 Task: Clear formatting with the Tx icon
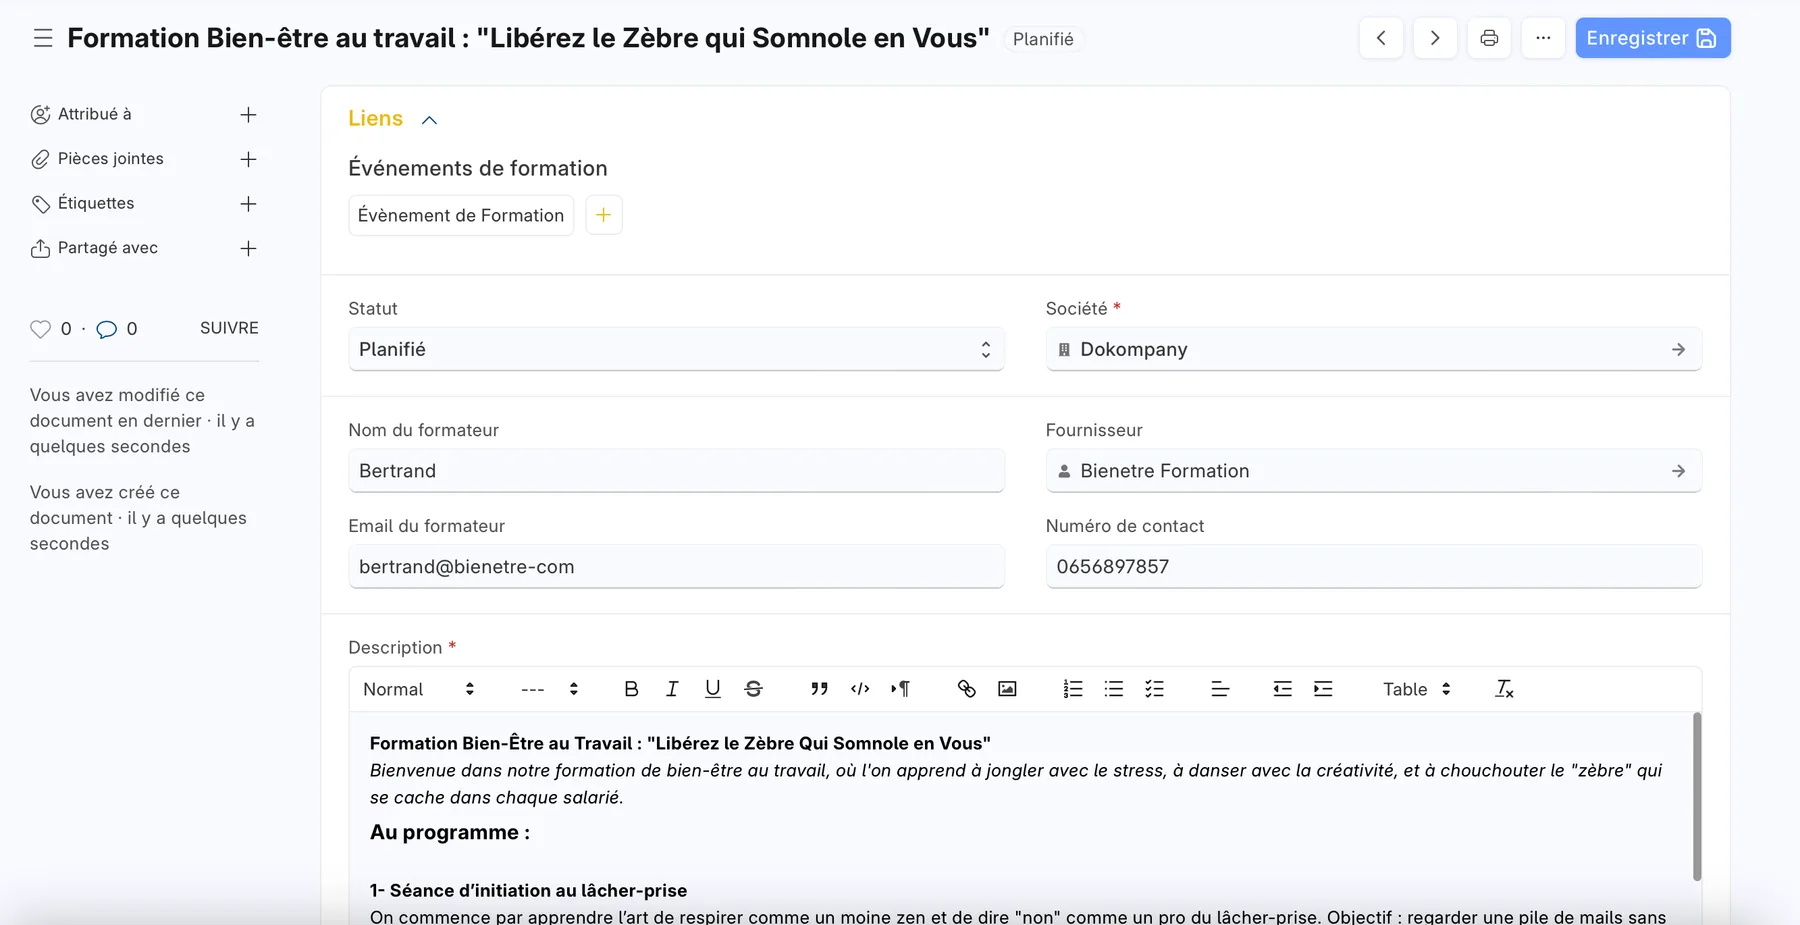click(1504, 689)
